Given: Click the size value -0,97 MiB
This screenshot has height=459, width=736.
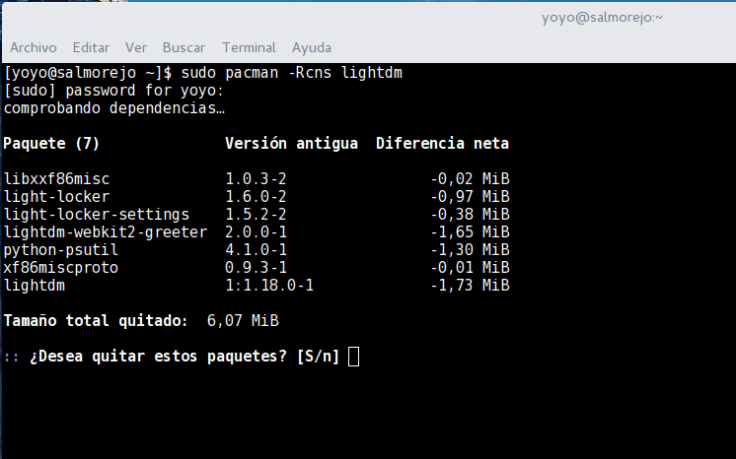Looking at the screenshot, I should click(470, 197).
